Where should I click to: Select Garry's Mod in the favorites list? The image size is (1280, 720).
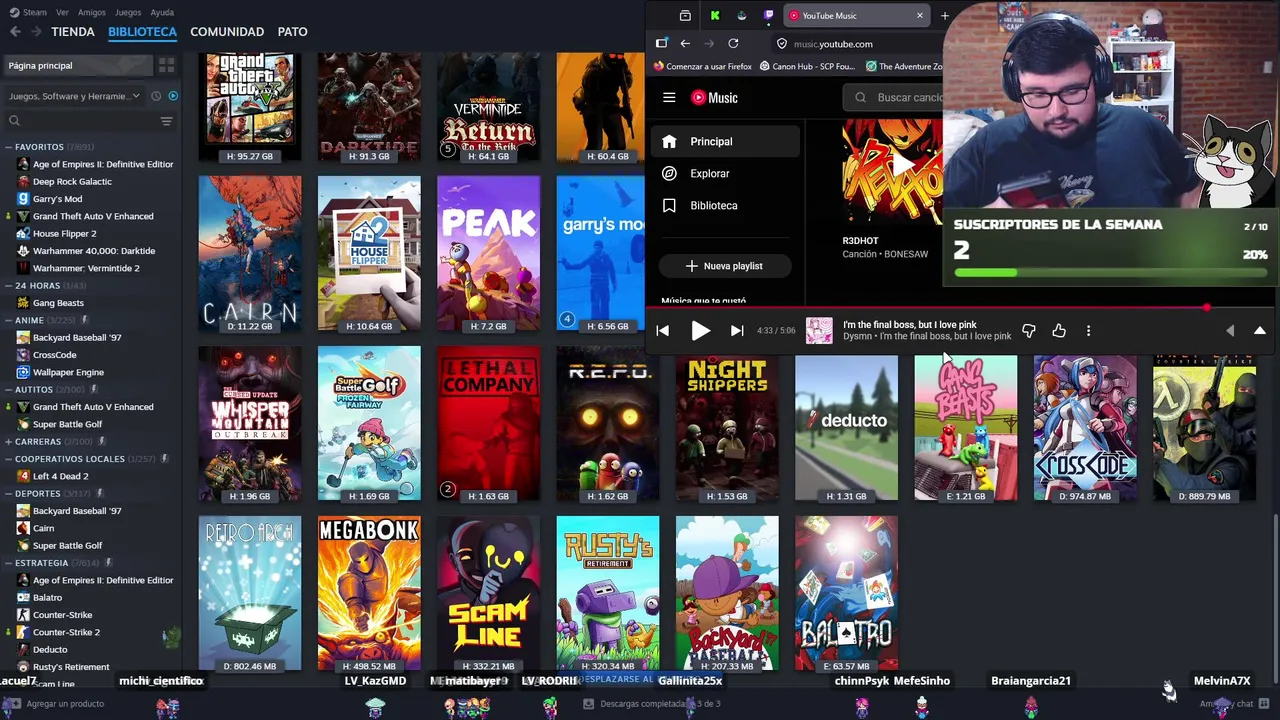(57, 199)
